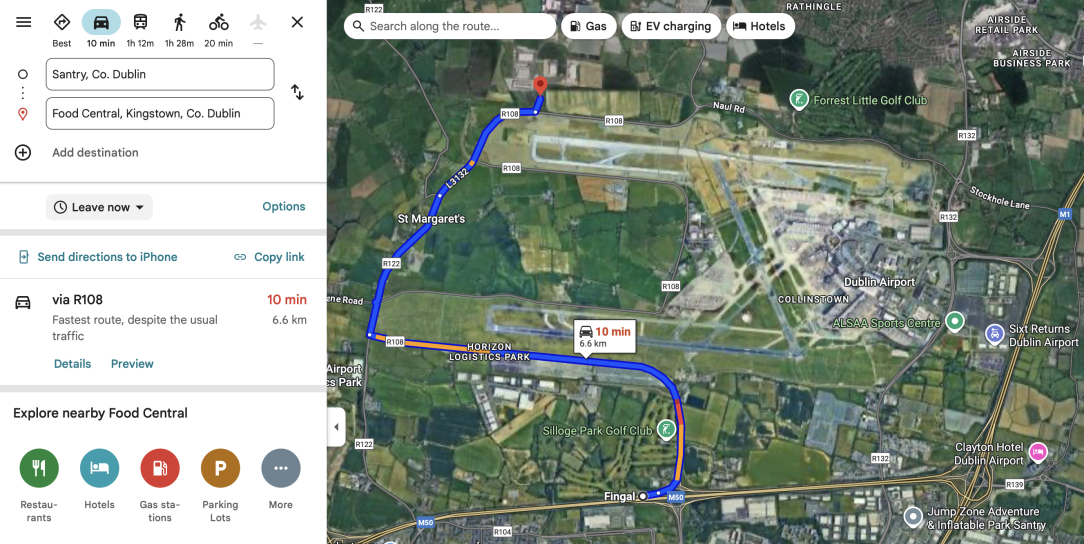
Task: Filter route by EV charging
Action: (671, 26)
